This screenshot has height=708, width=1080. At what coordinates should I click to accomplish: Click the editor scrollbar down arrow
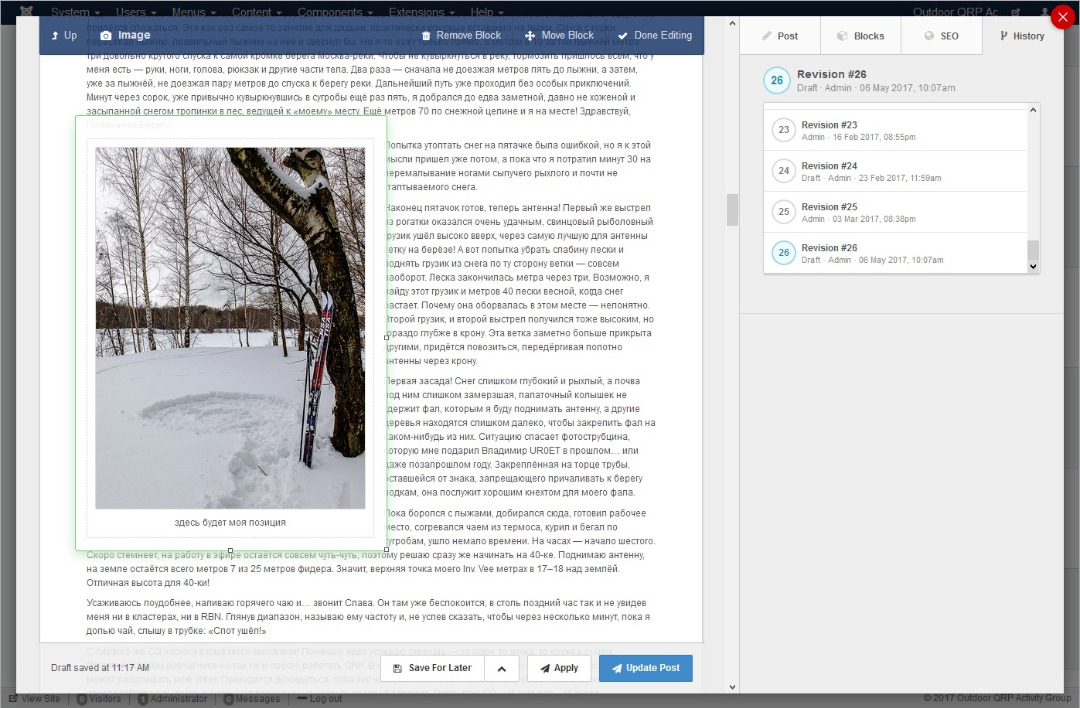[732, 687]
